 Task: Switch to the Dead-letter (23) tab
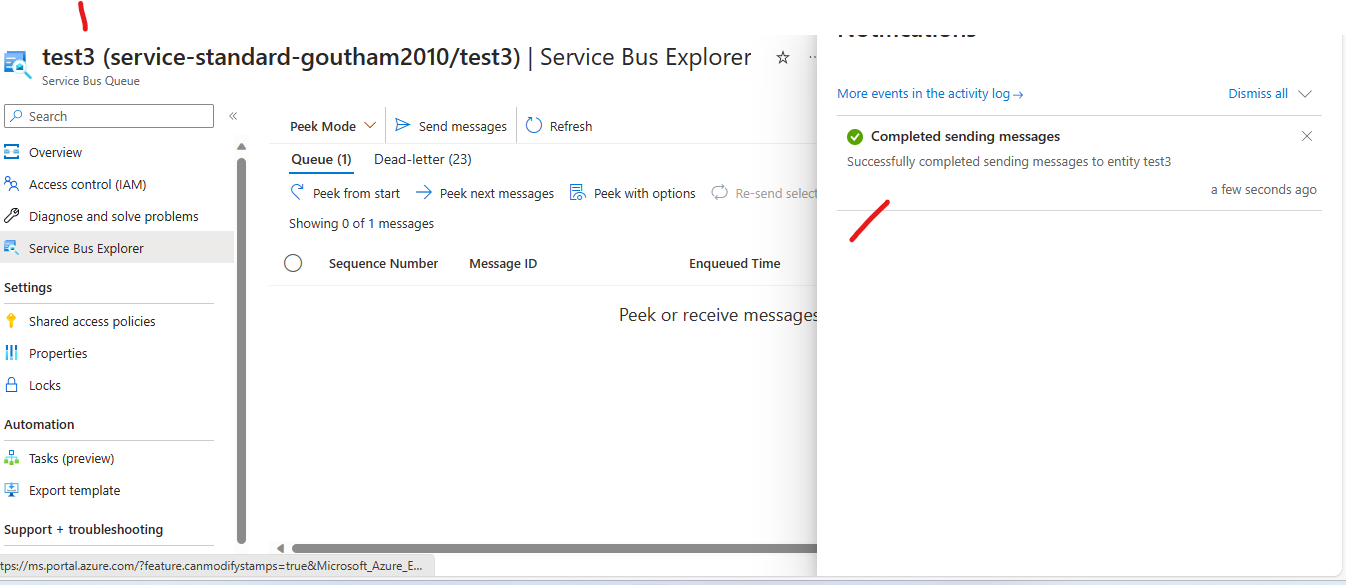pos(422,159)
